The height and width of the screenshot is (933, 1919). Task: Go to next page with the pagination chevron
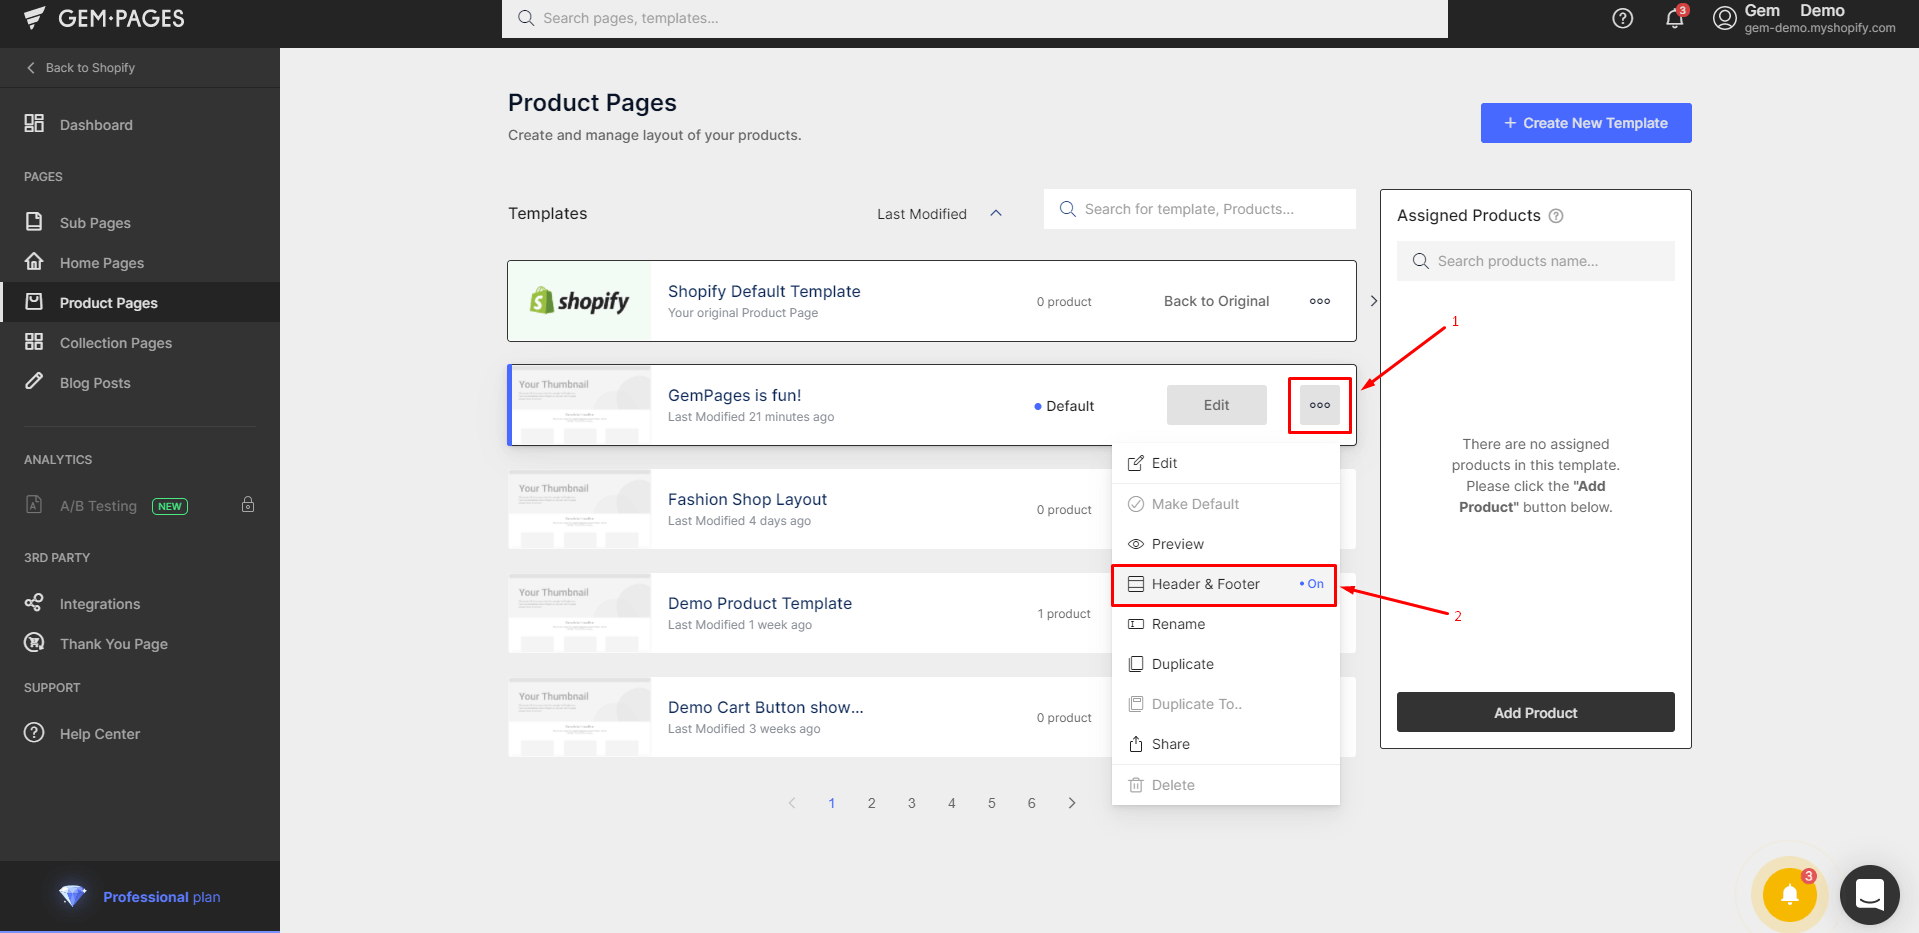(x=1071, y=802)
